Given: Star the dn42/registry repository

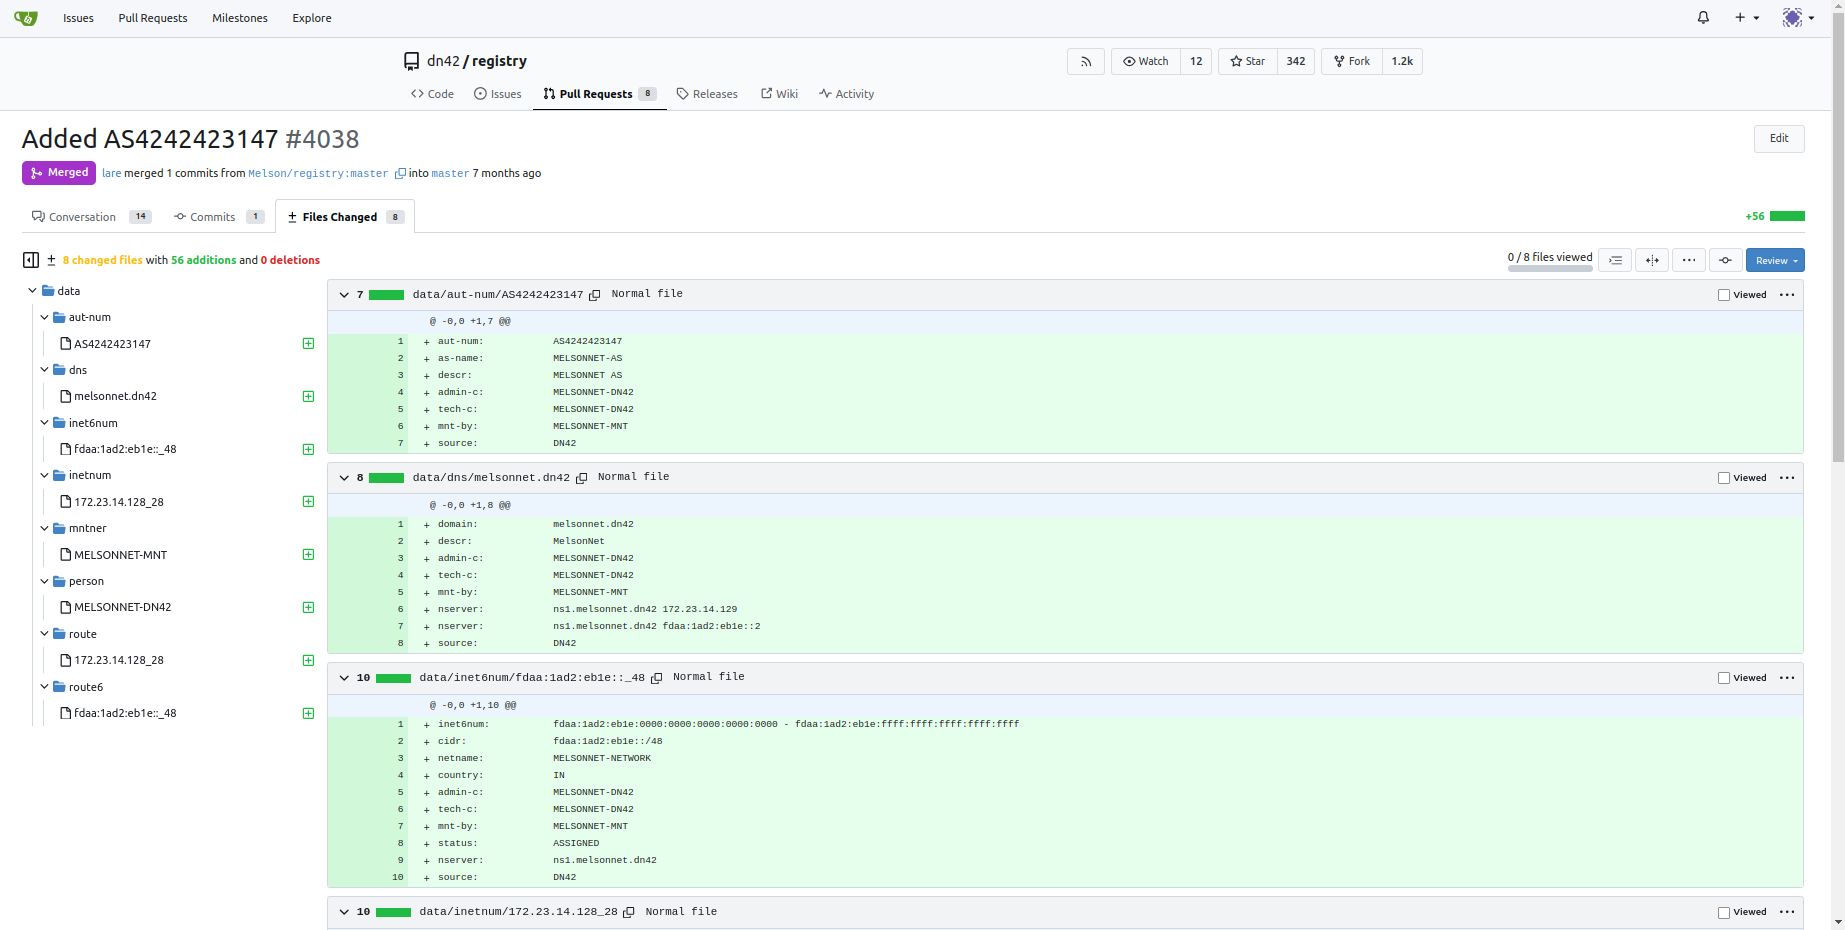Looking at the screenshot, I should (1247, 62).
